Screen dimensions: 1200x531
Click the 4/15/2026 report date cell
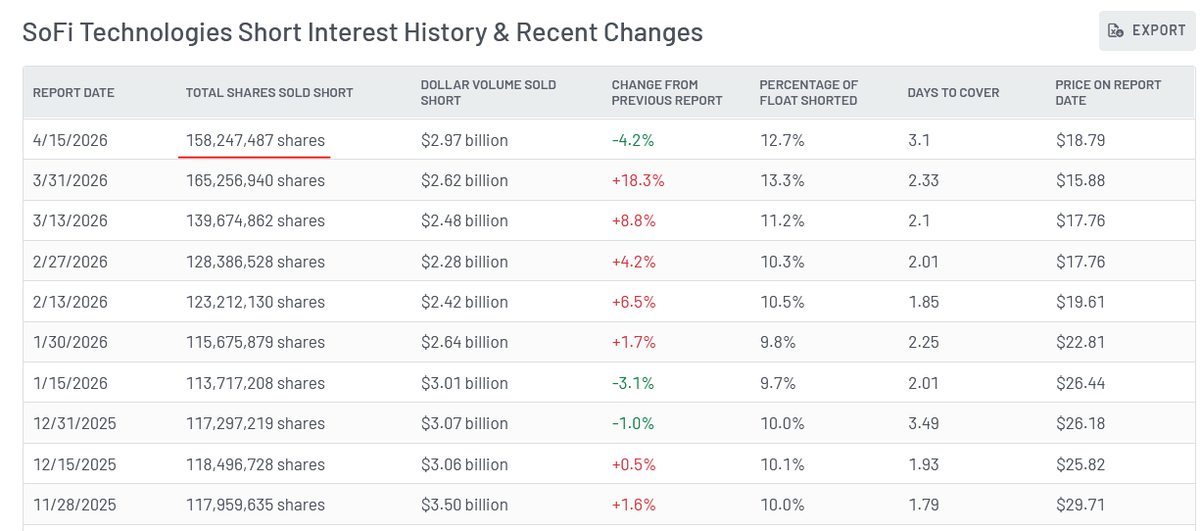click(70, 141)
